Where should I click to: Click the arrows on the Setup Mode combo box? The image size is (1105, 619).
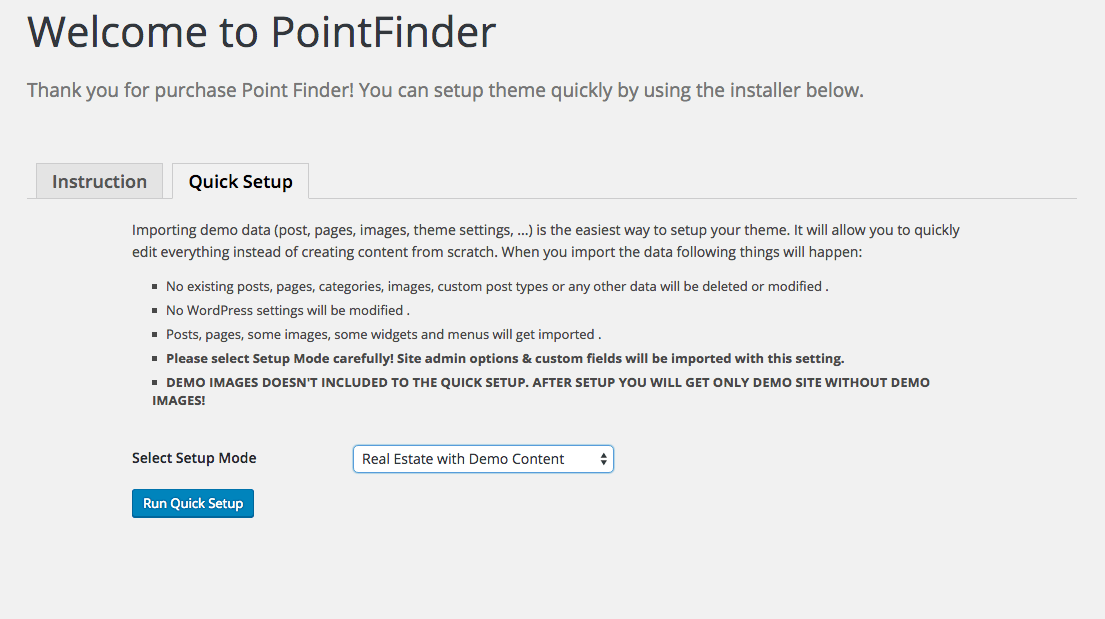click(x=603, y=459)
